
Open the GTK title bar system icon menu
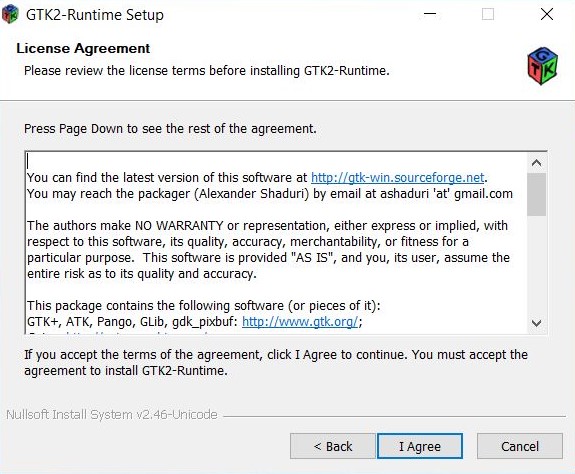pos(10,14)
